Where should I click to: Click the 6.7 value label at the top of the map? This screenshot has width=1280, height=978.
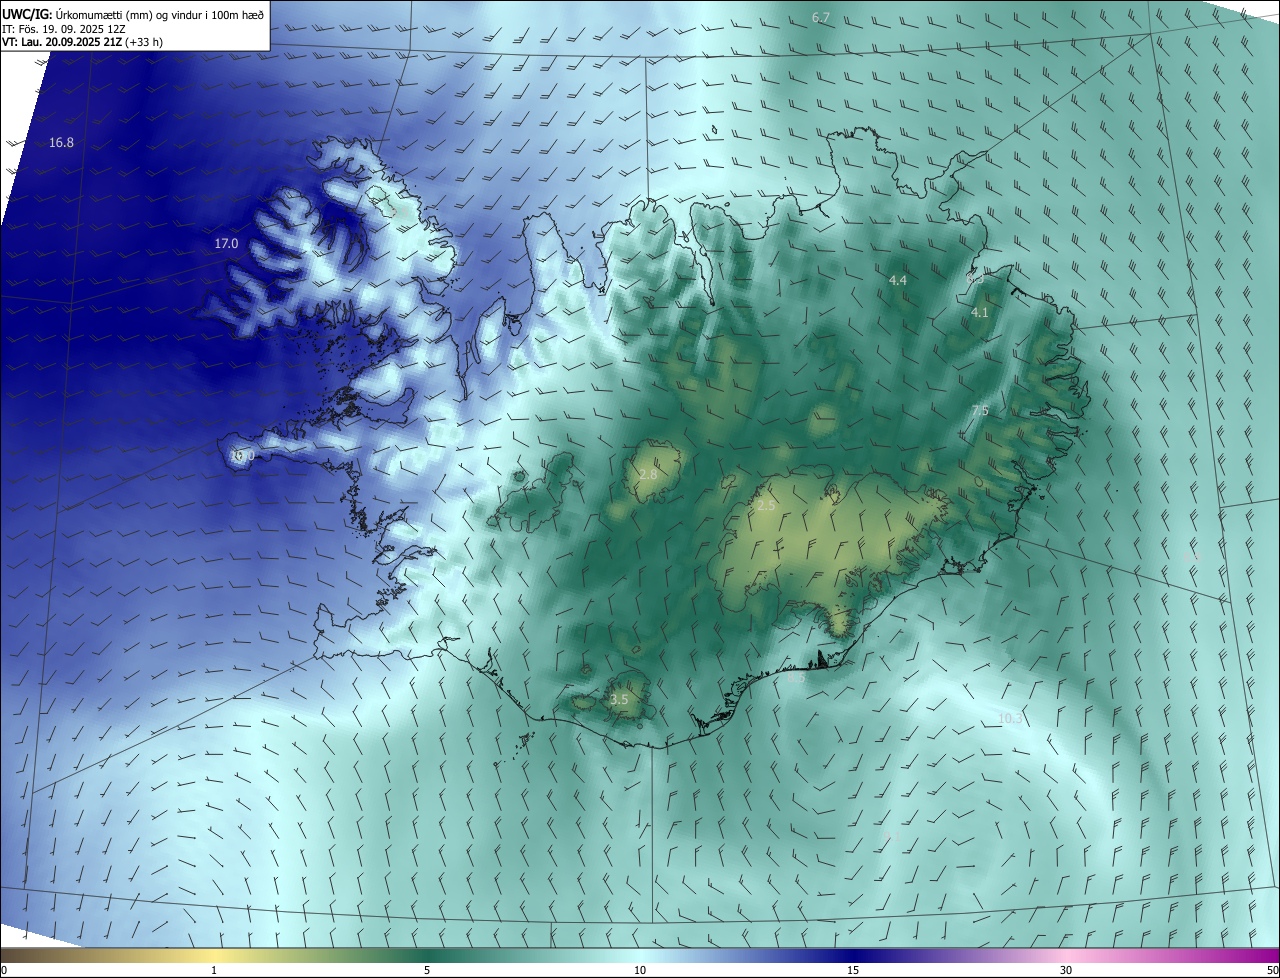pos(821,18)
